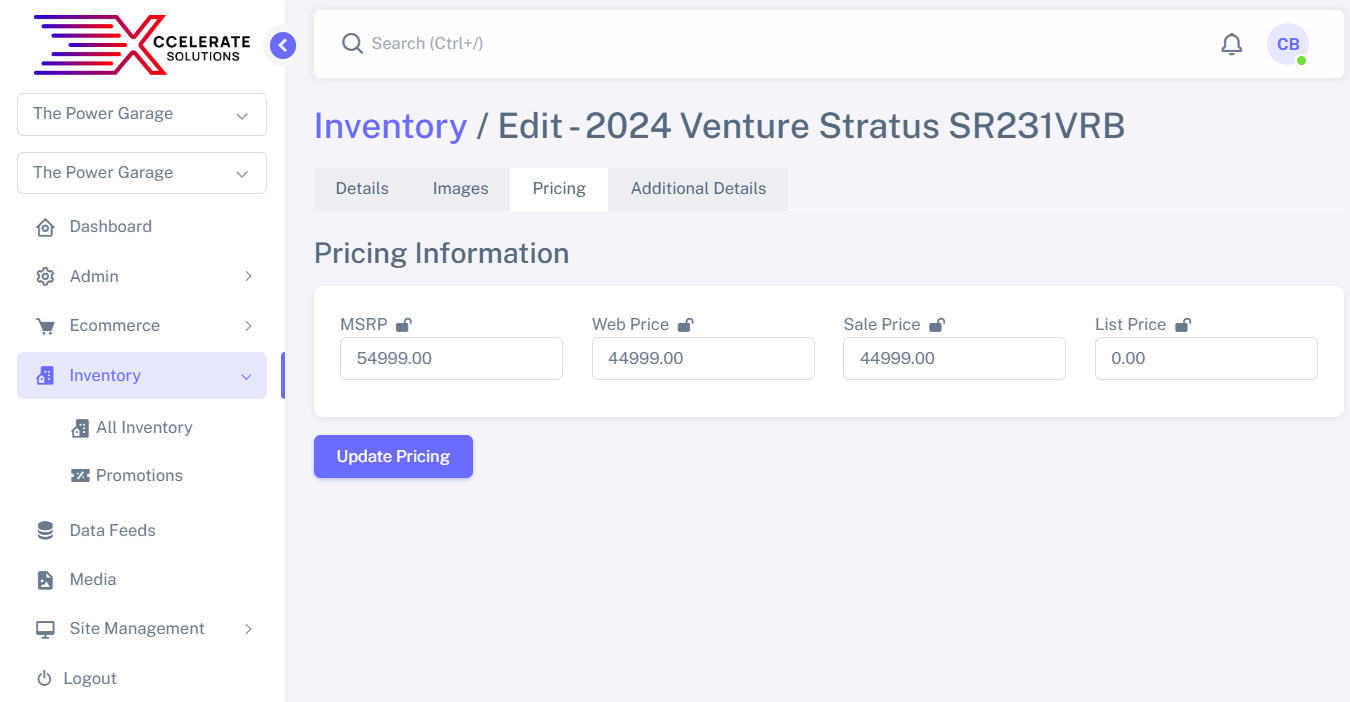Expand the Admin submenu
Screen dimensions: 1350x702
[142, 276]
